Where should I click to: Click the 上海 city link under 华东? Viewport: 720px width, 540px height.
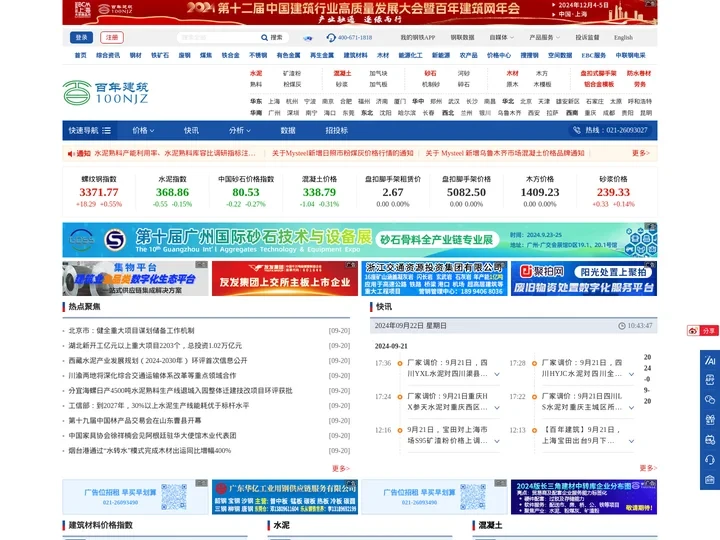(274, 101)
